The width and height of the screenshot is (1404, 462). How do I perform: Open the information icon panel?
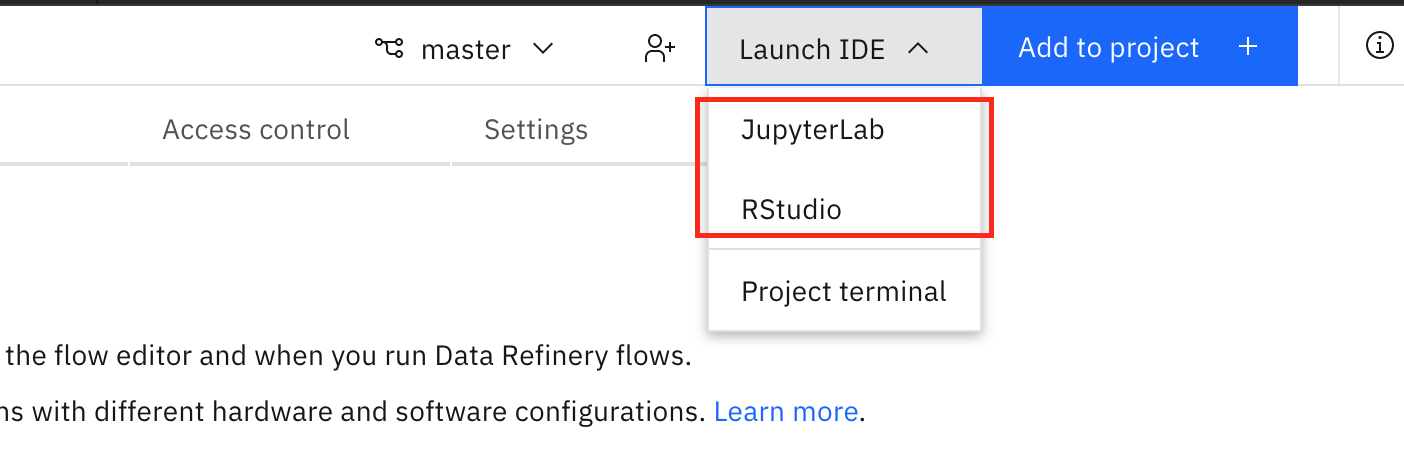pos(1379,46)
